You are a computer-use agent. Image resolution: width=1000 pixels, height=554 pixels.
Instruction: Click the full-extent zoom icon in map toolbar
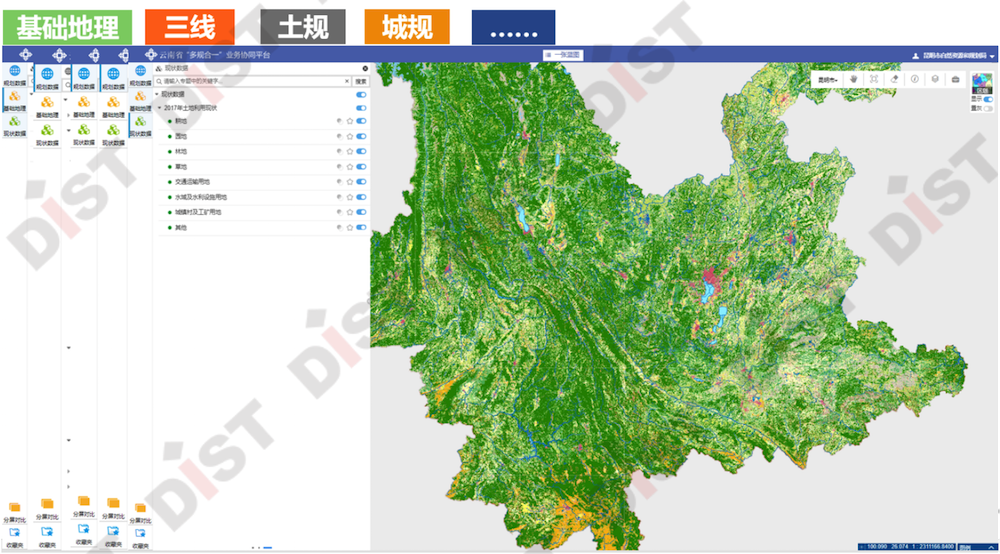click(x=874, y=78)
